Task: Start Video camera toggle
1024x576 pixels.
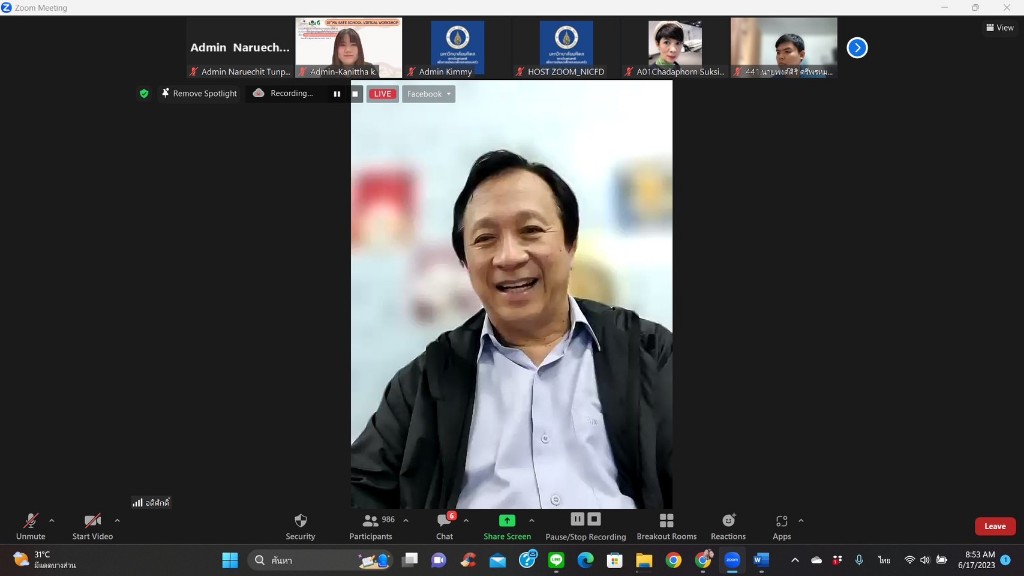Action: click(x=92, y=526)
